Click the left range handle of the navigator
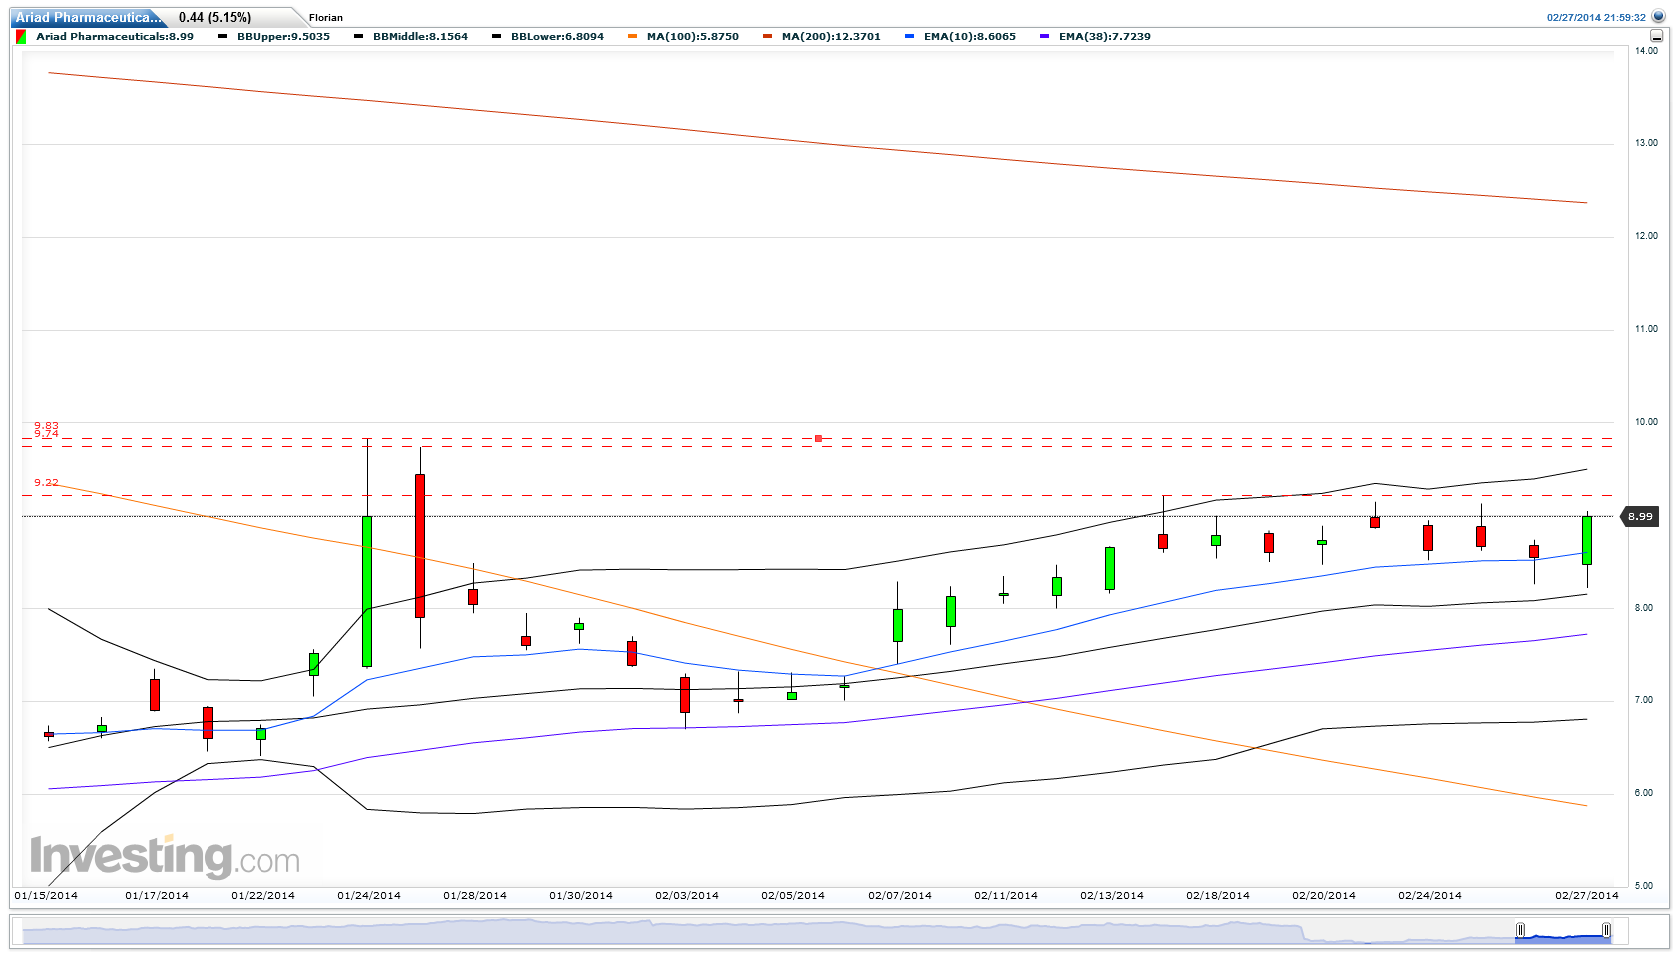 pyautogui.click(x=1521, y=931)
